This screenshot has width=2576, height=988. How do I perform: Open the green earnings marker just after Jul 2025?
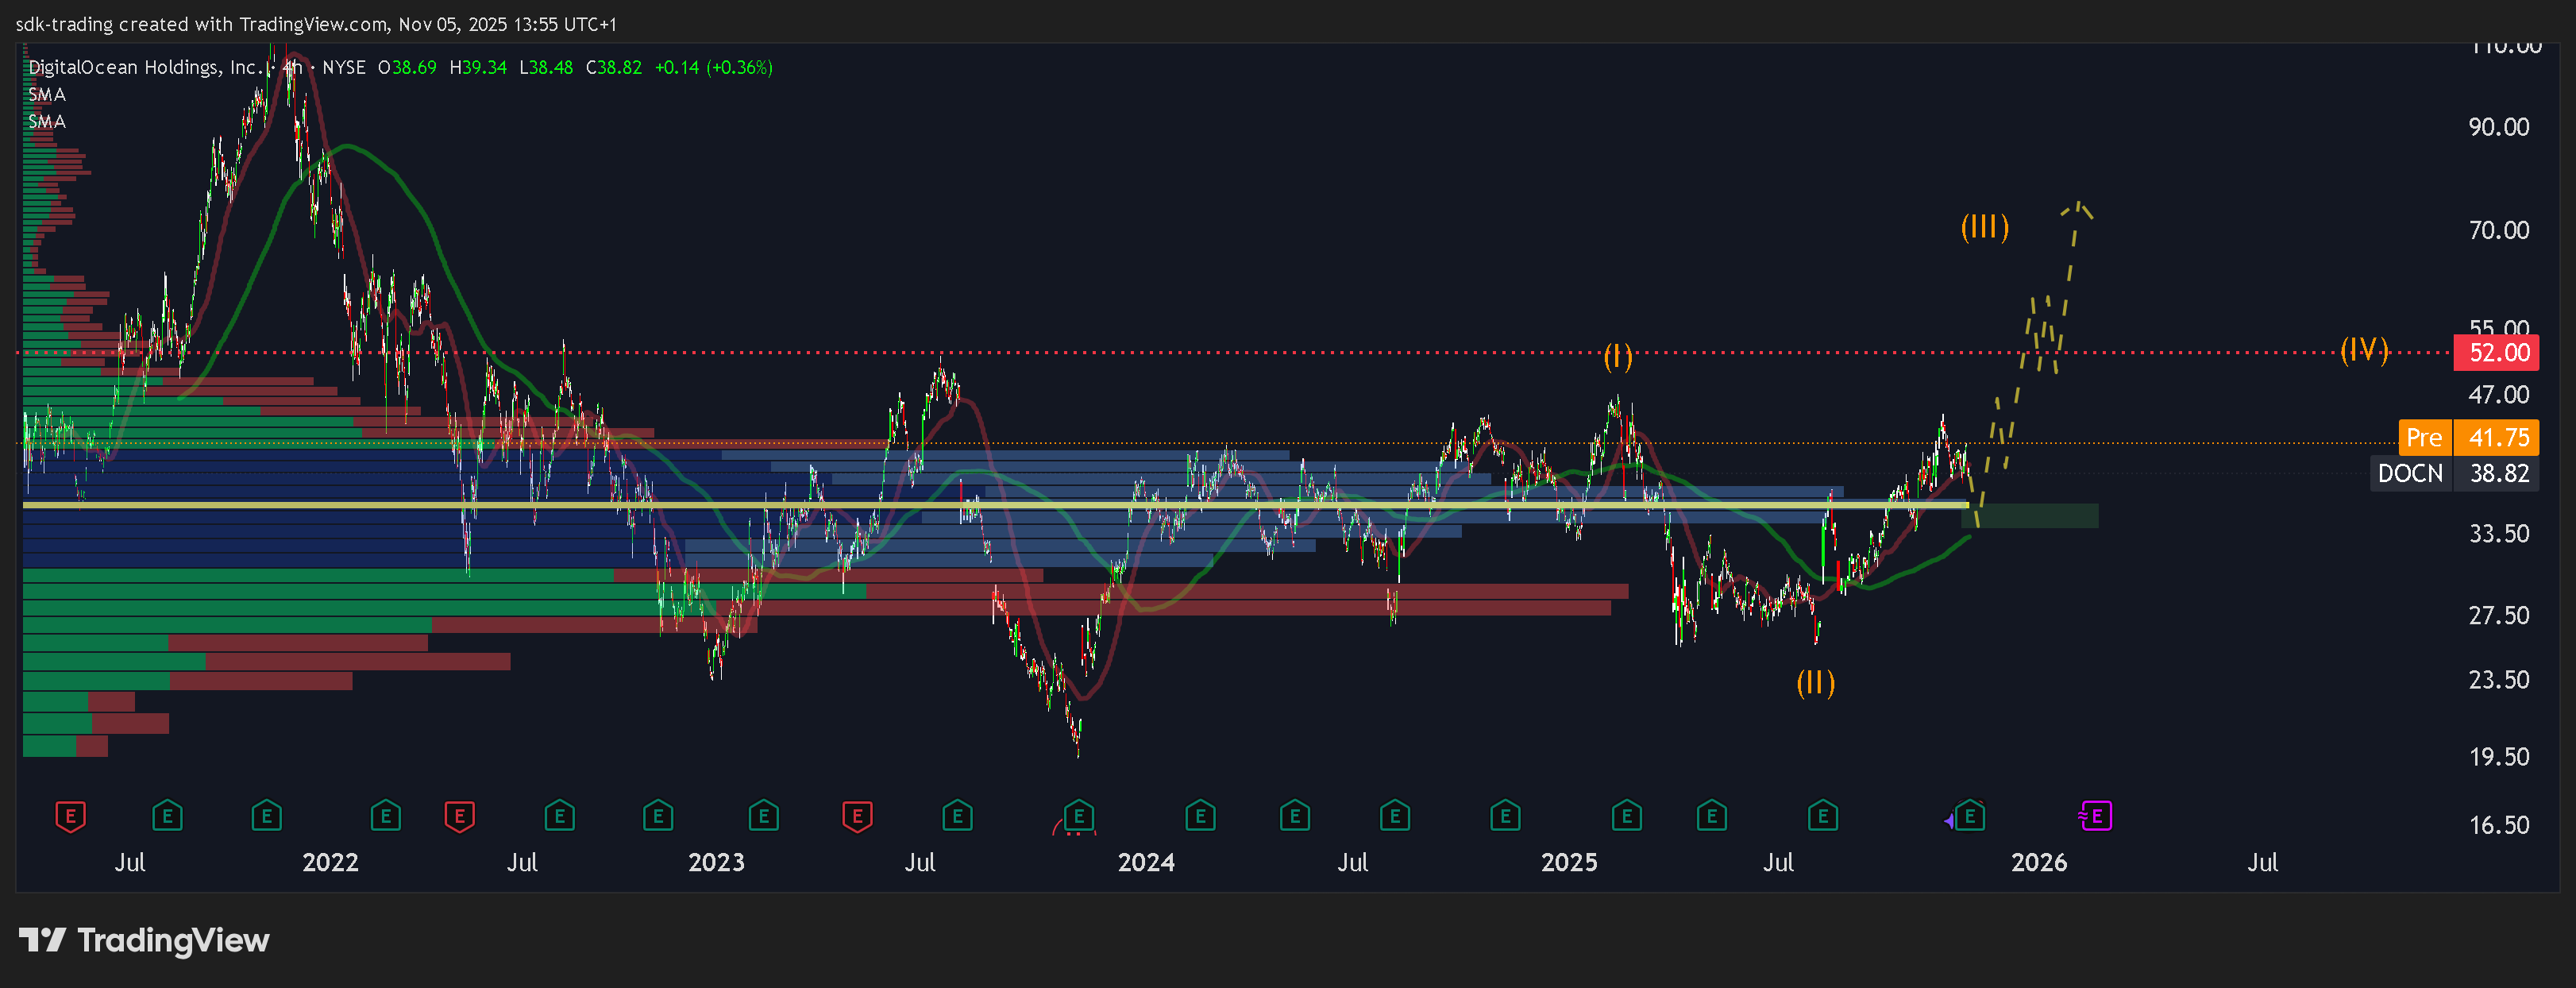click(x=1823, y=817)
